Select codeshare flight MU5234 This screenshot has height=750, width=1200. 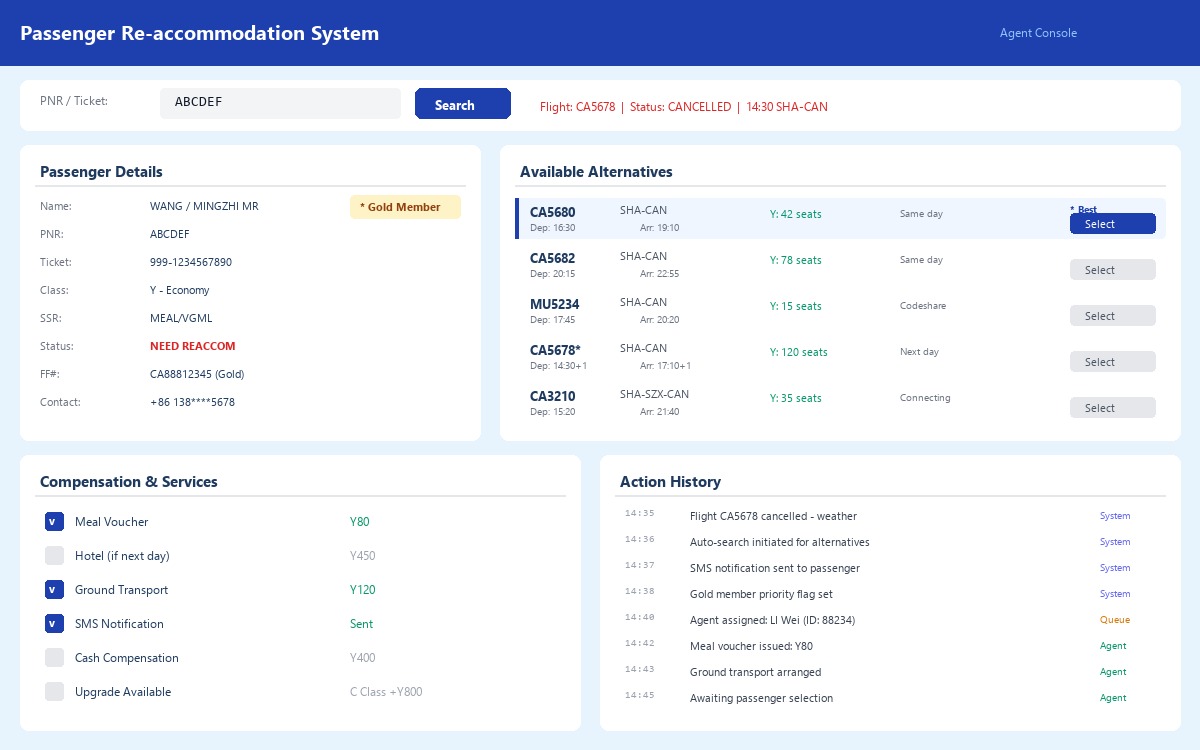pos(1112,315)
